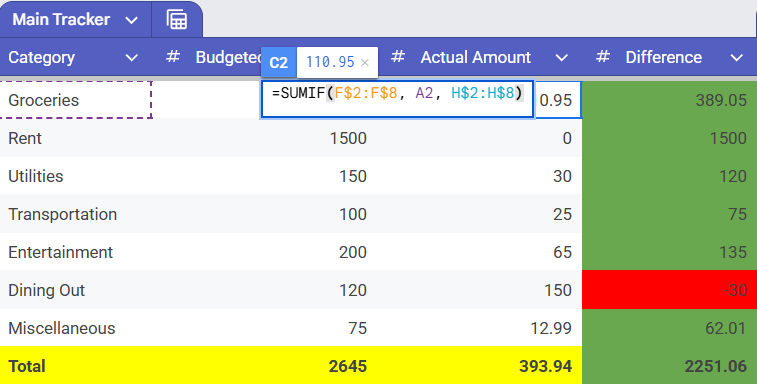Select the Miscellaneous category cell
Screen dimensions: 757x384
click(77, 328)
